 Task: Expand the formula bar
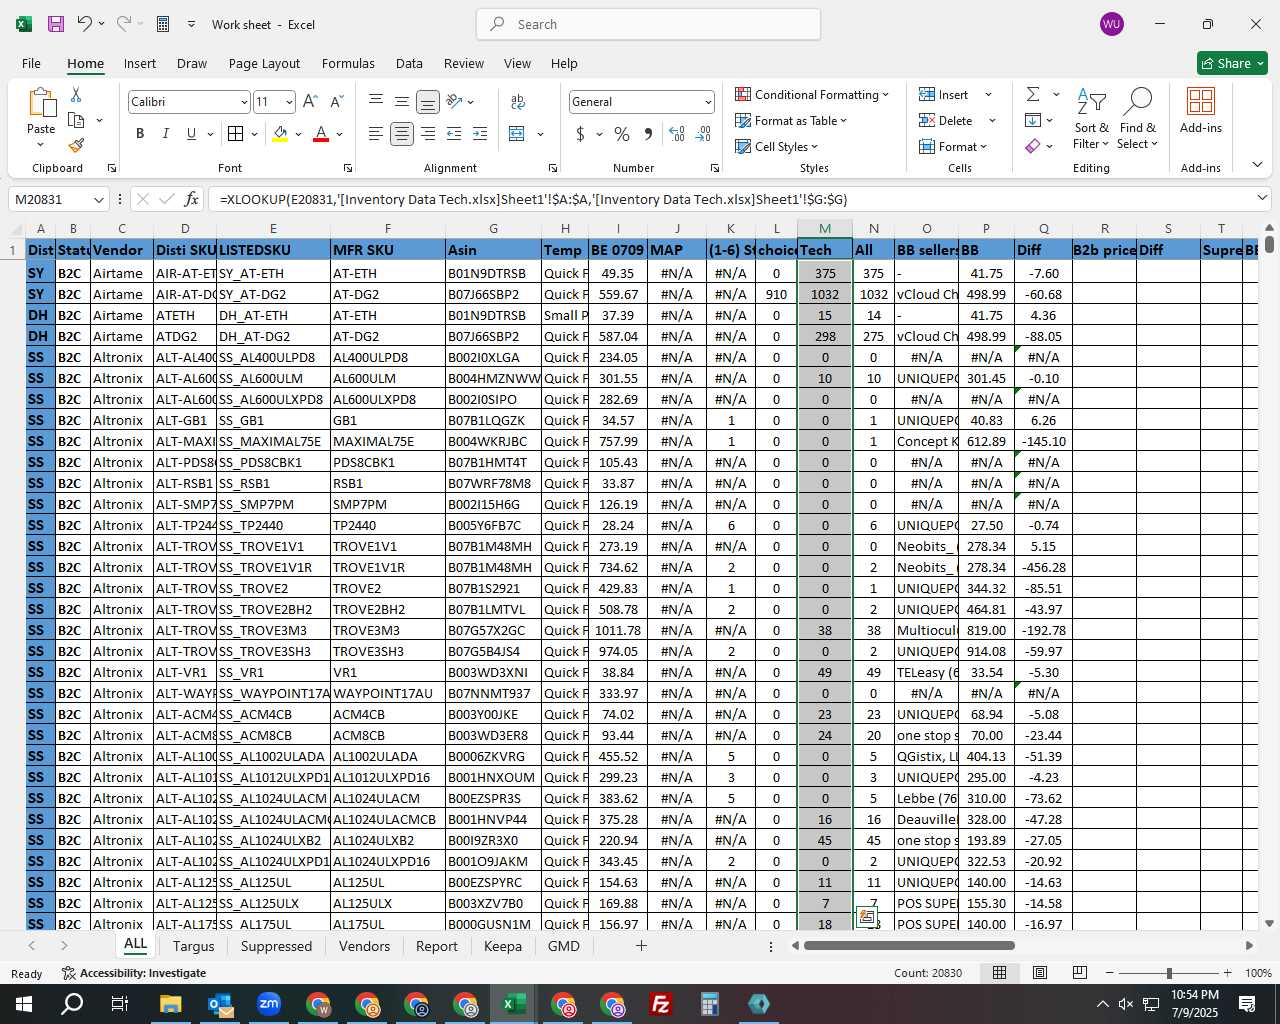click(1262, 199)
